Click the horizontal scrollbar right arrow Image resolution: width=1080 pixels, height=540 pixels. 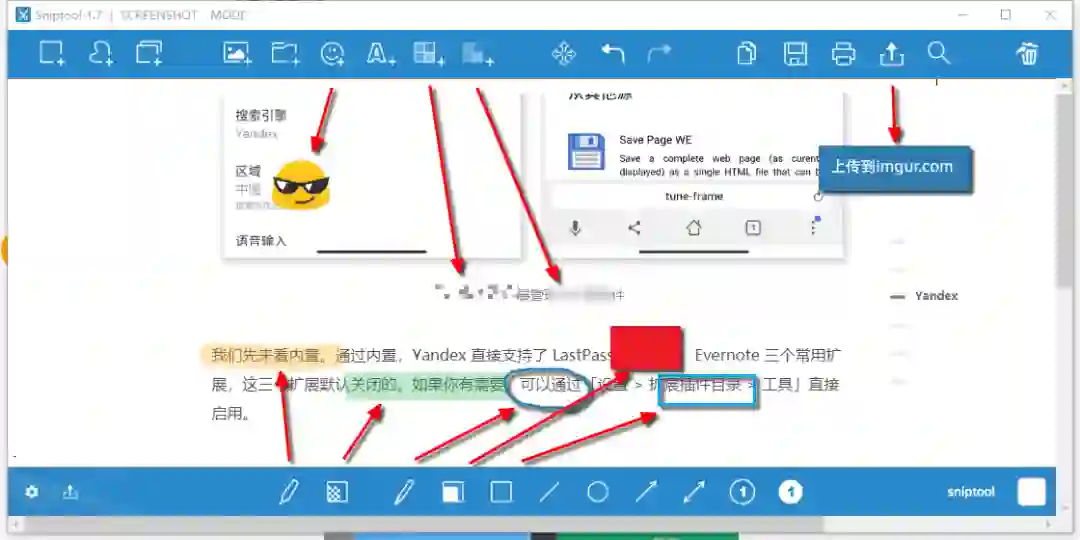pyautogui.click(x=1048, y=525)
